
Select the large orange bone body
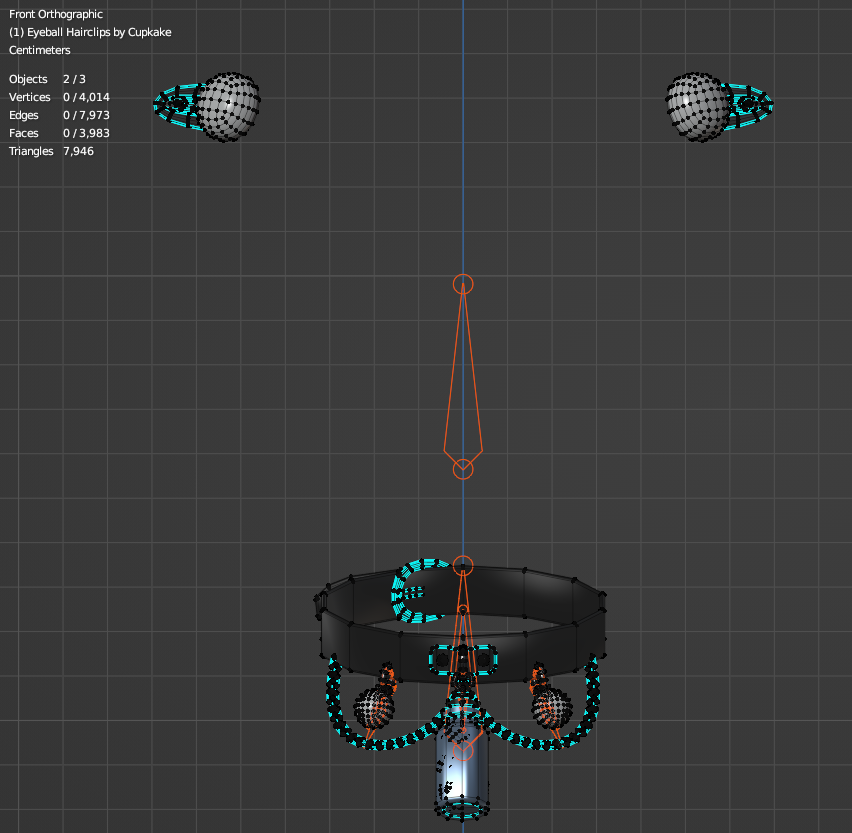(x=463, y=375)
